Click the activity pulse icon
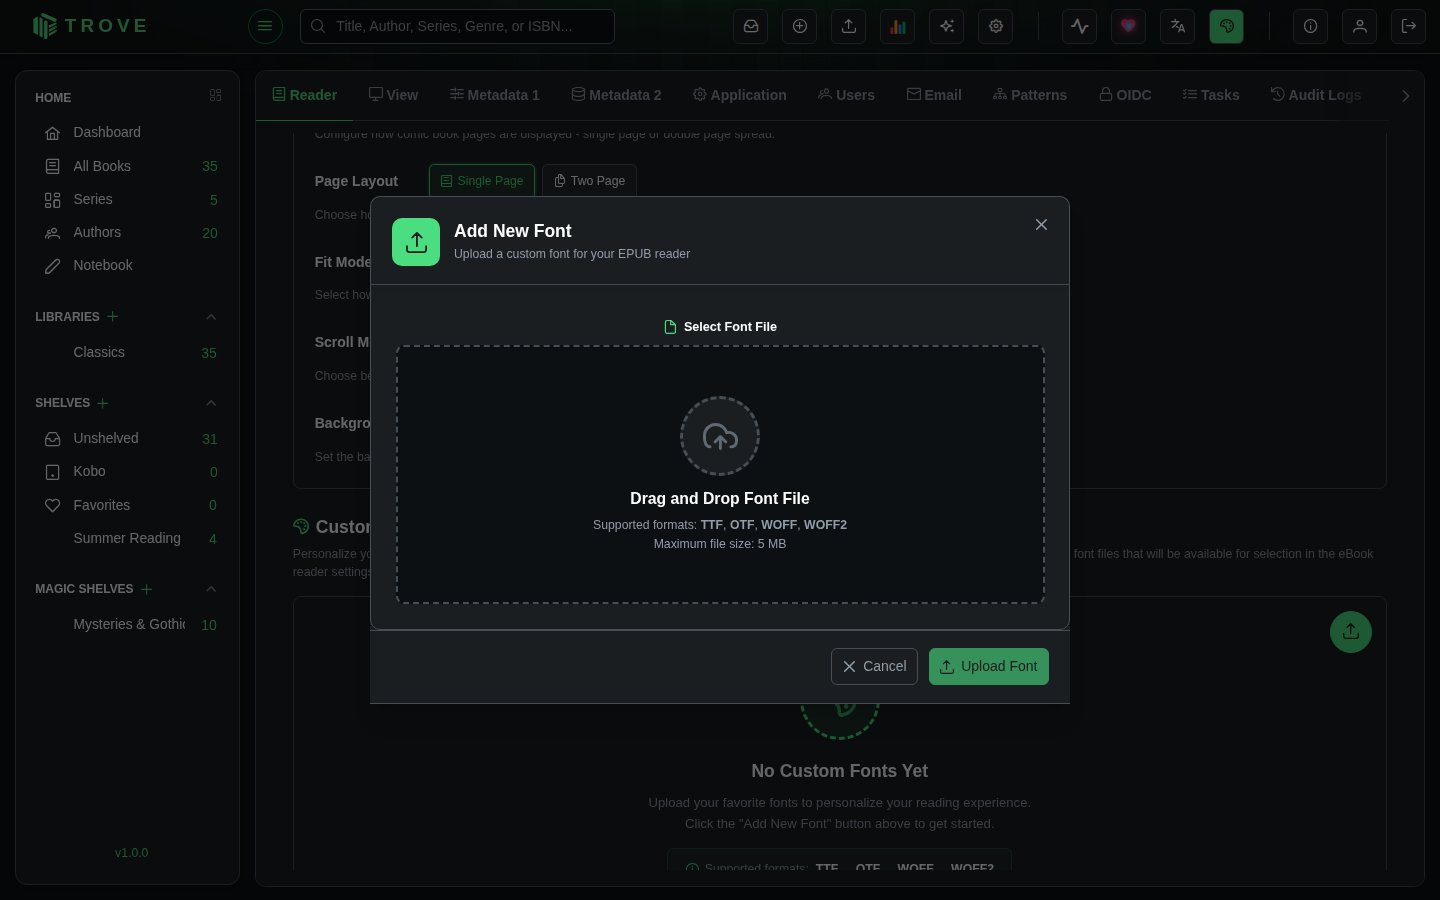1440x900 pixels. tap(1080, 26)
